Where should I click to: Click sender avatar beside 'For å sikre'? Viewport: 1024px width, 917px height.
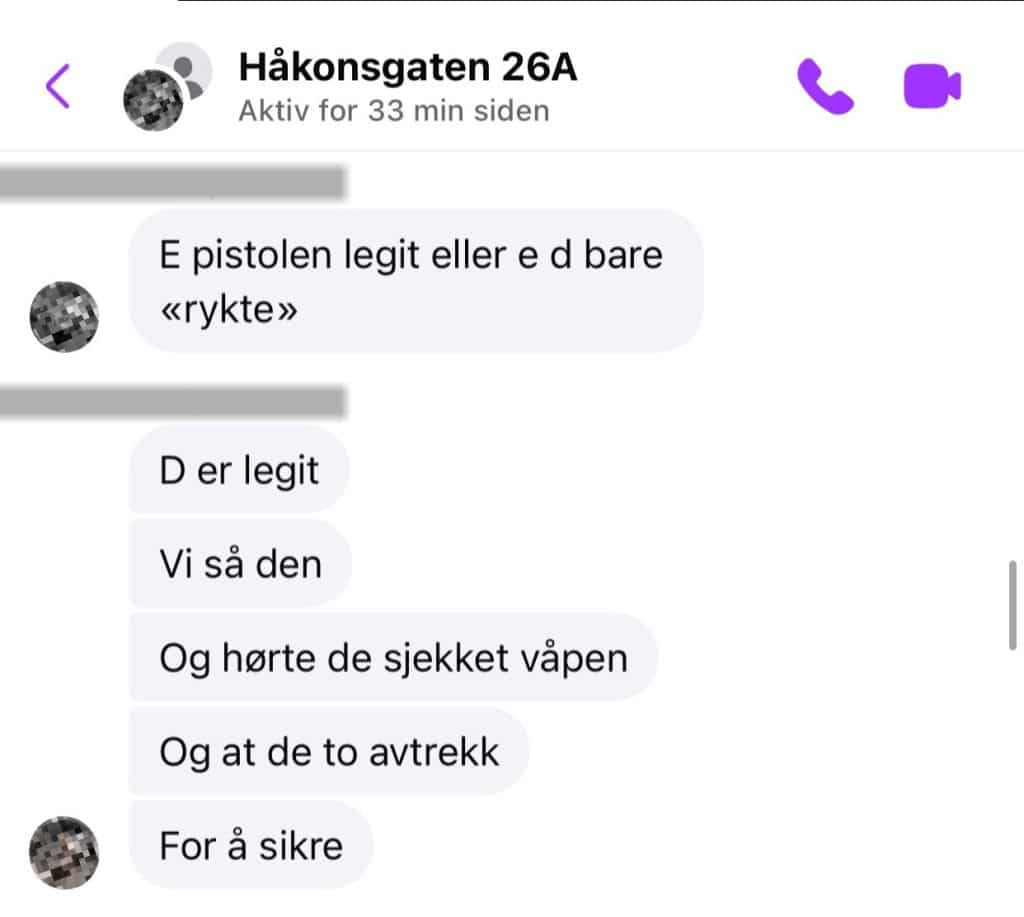click(x=64, y=852)
